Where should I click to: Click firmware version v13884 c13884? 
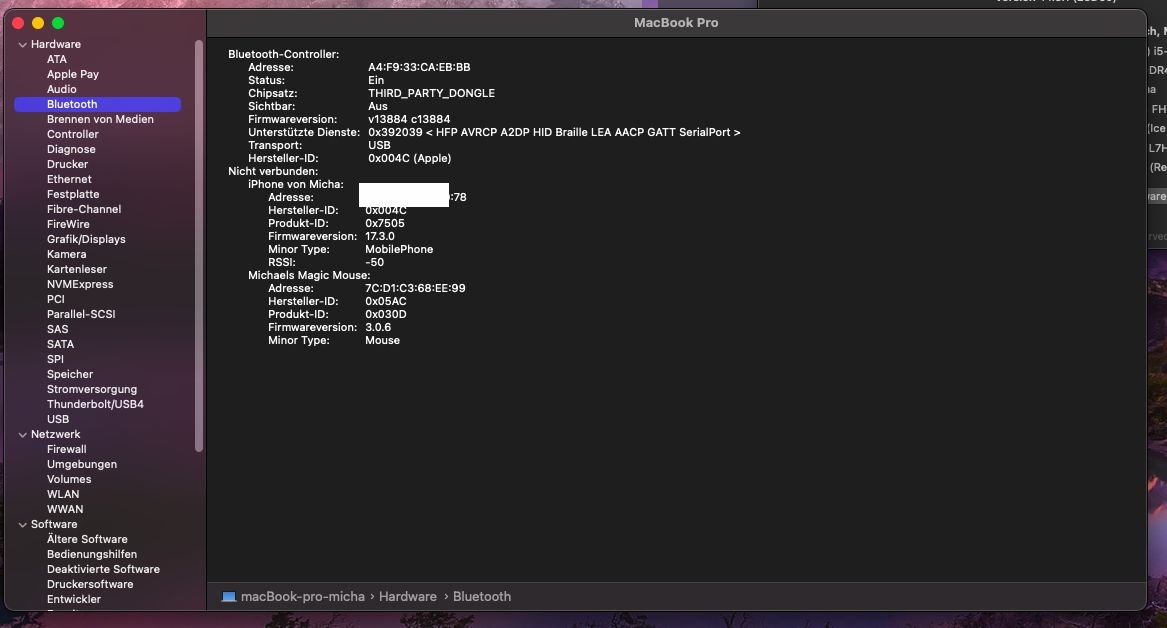pyautogui.click(x=409, y=119)
